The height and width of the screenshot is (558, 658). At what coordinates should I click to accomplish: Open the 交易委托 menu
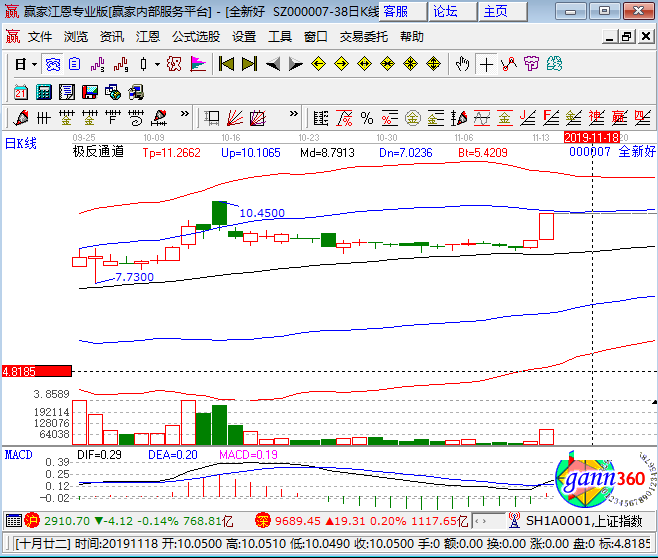coord(364,37)
